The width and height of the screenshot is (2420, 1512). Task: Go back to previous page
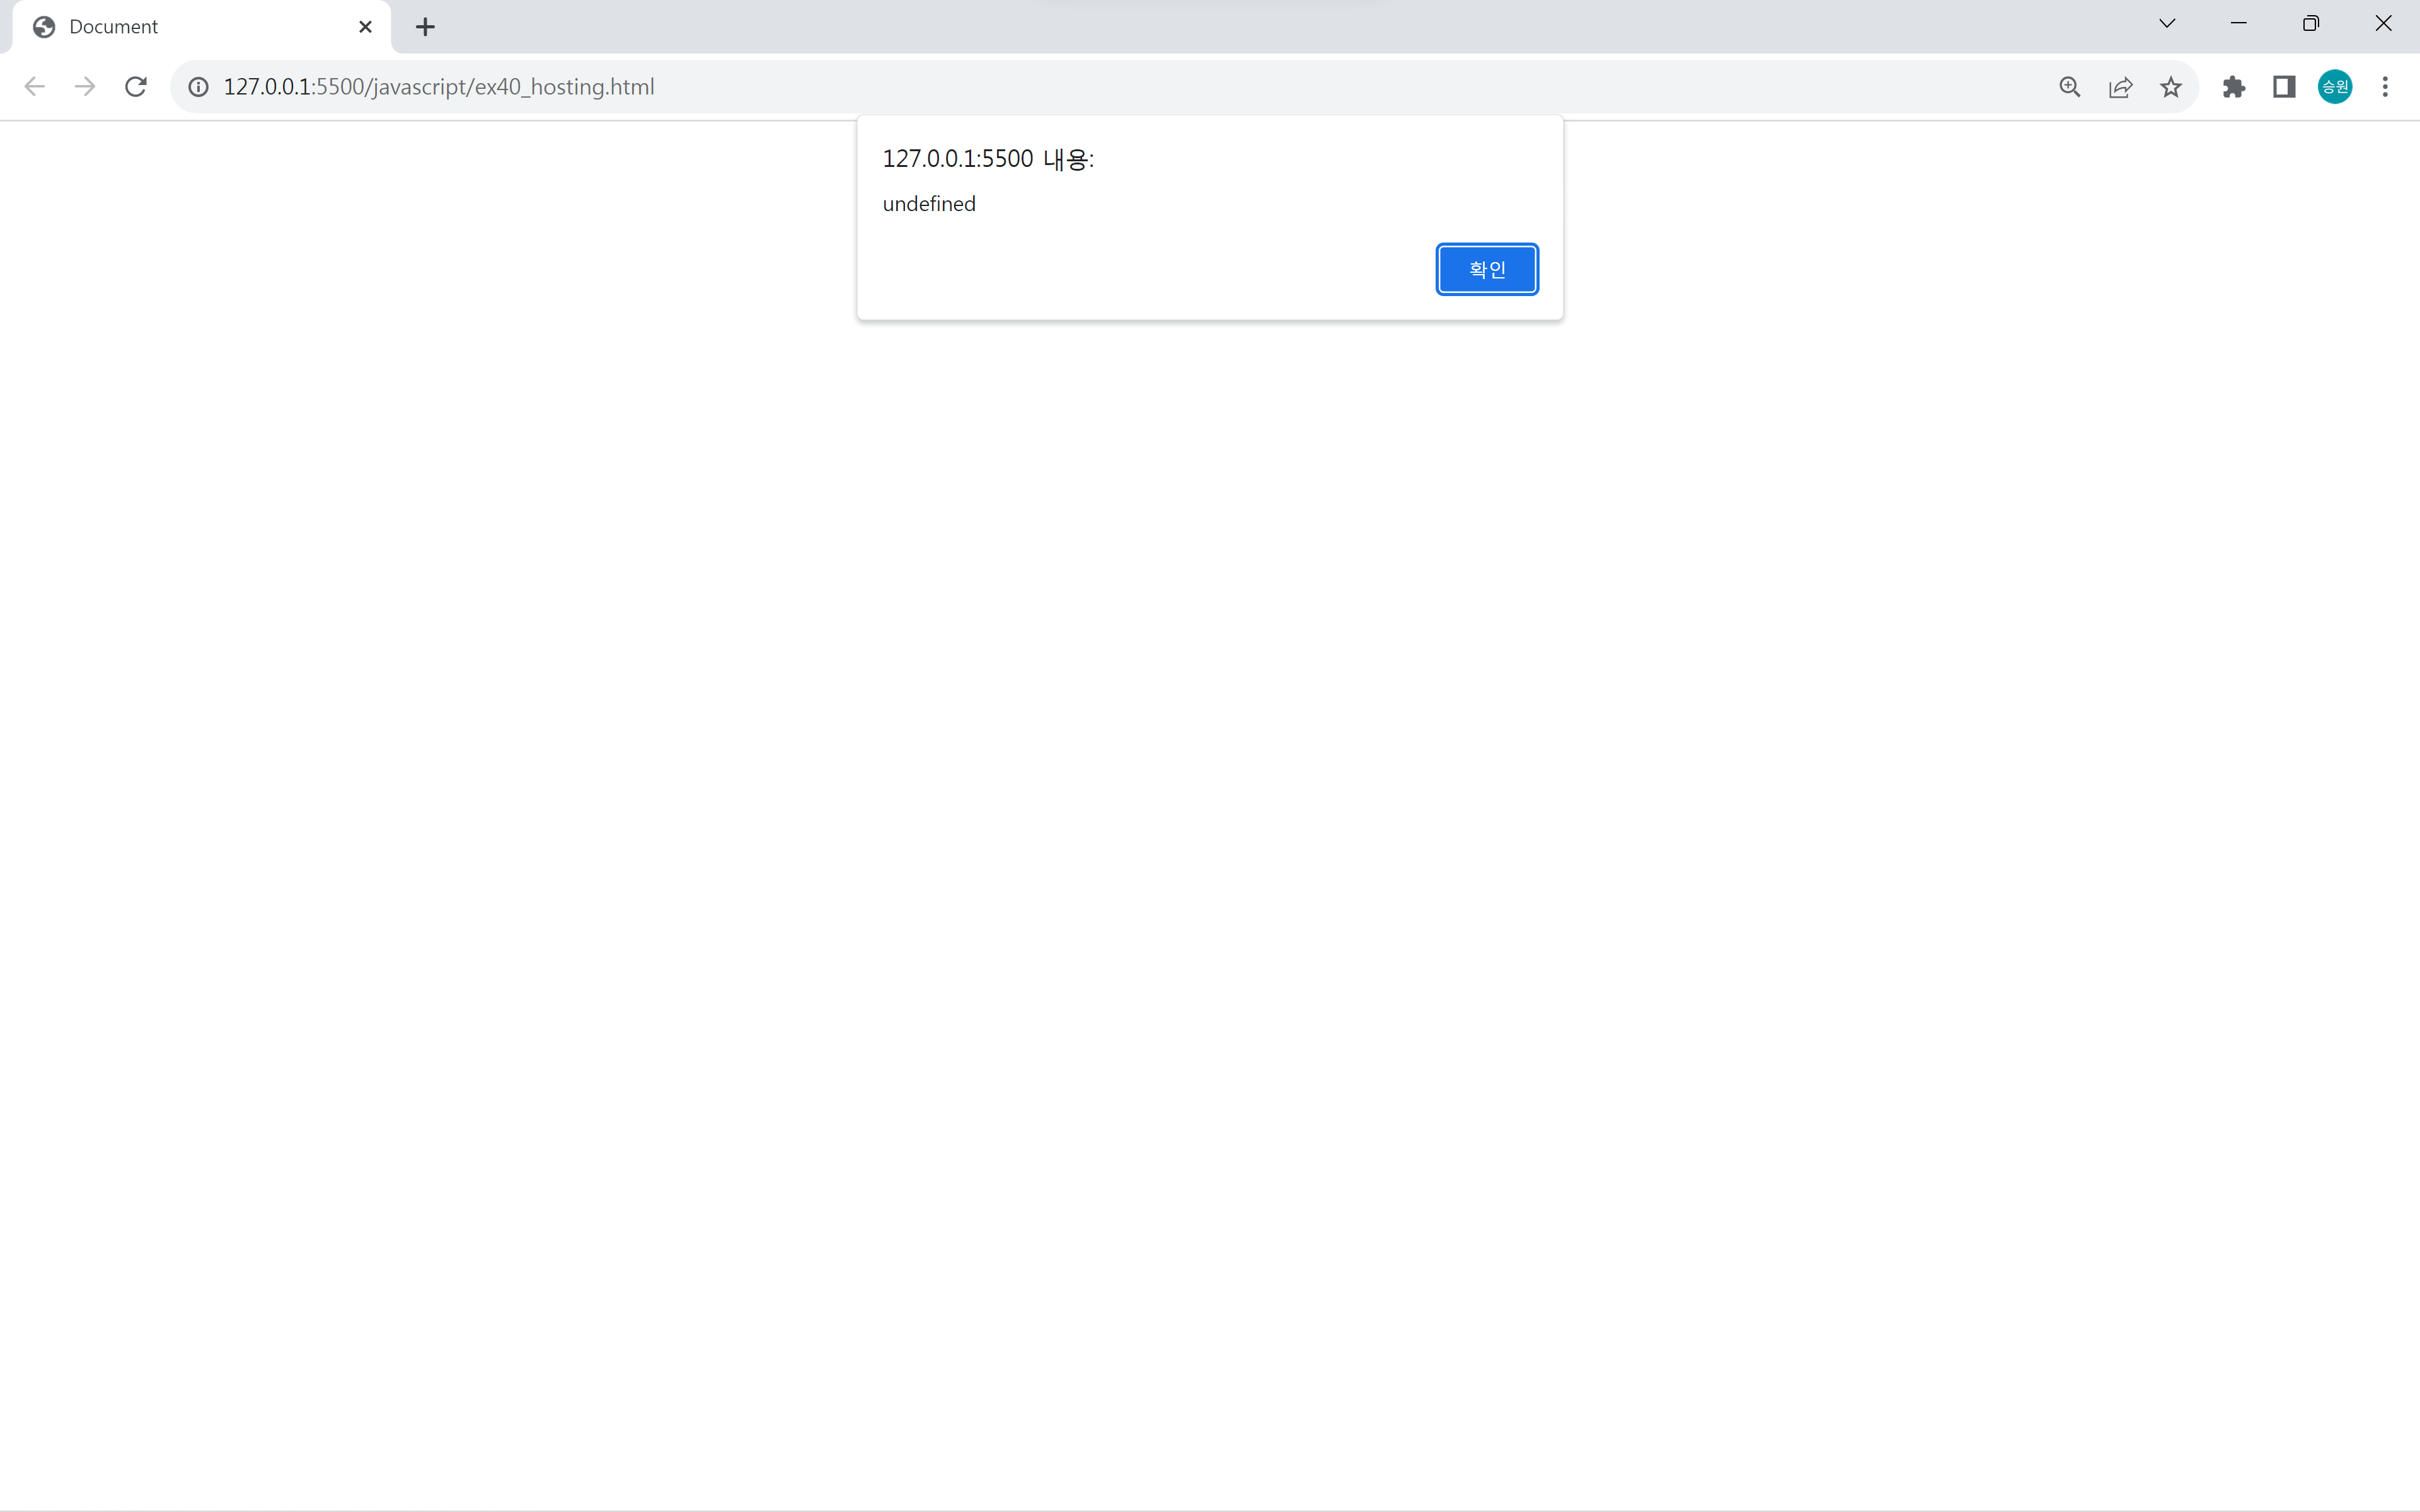click(34, 87)
